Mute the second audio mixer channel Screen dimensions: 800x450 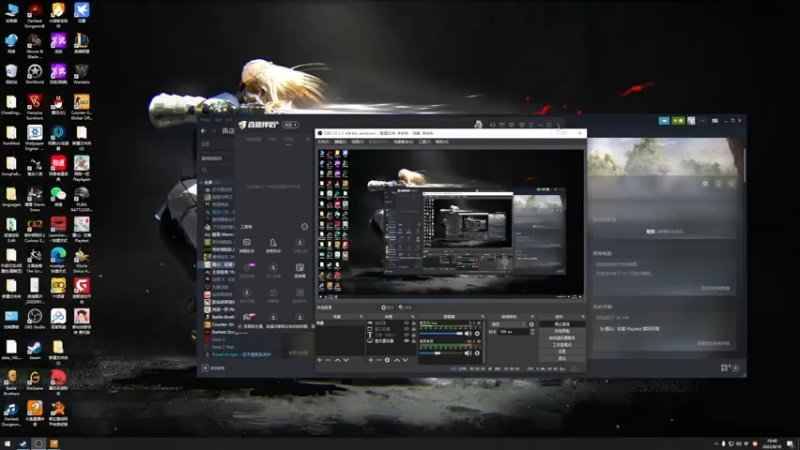click(x=468, y=353)
